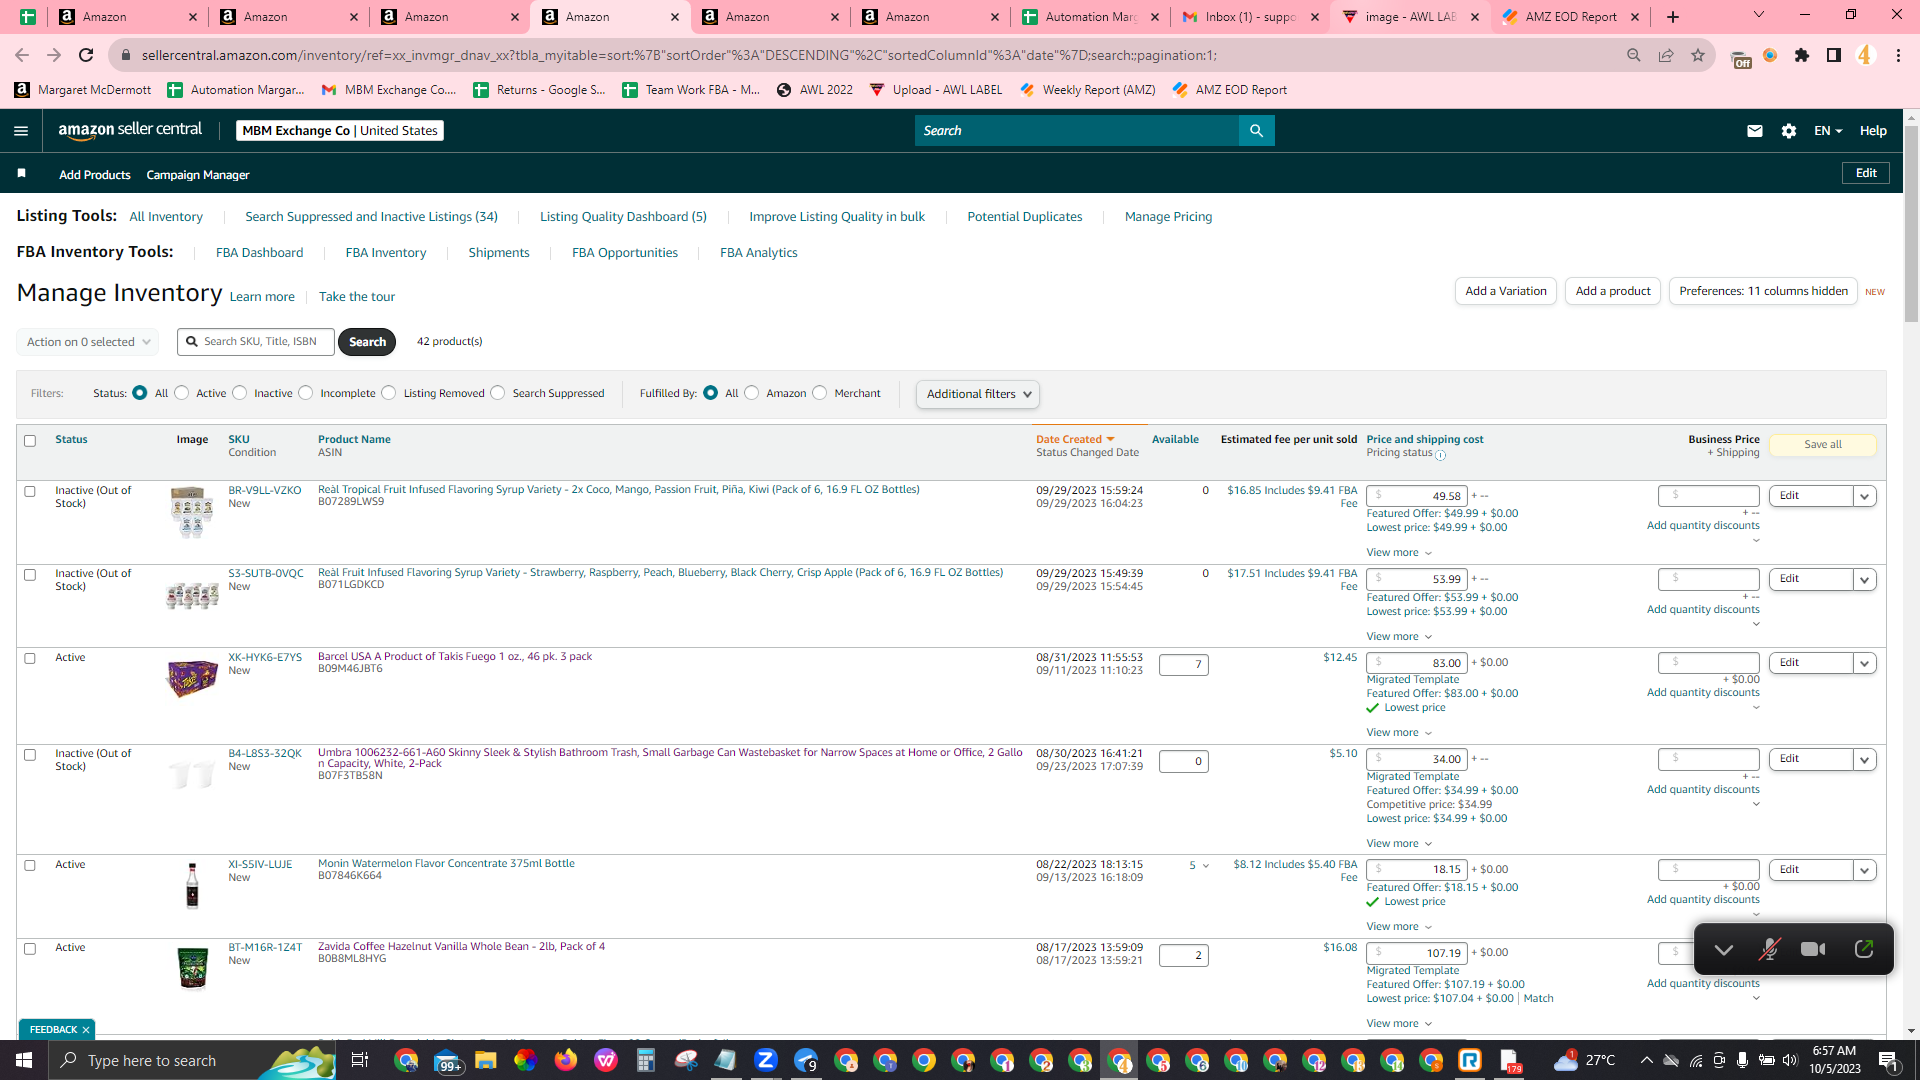The width and height of the screenshot is (1920, 1080).
Task: Filter Fulfilled By Merchant
Action: (x=820, y=393)
